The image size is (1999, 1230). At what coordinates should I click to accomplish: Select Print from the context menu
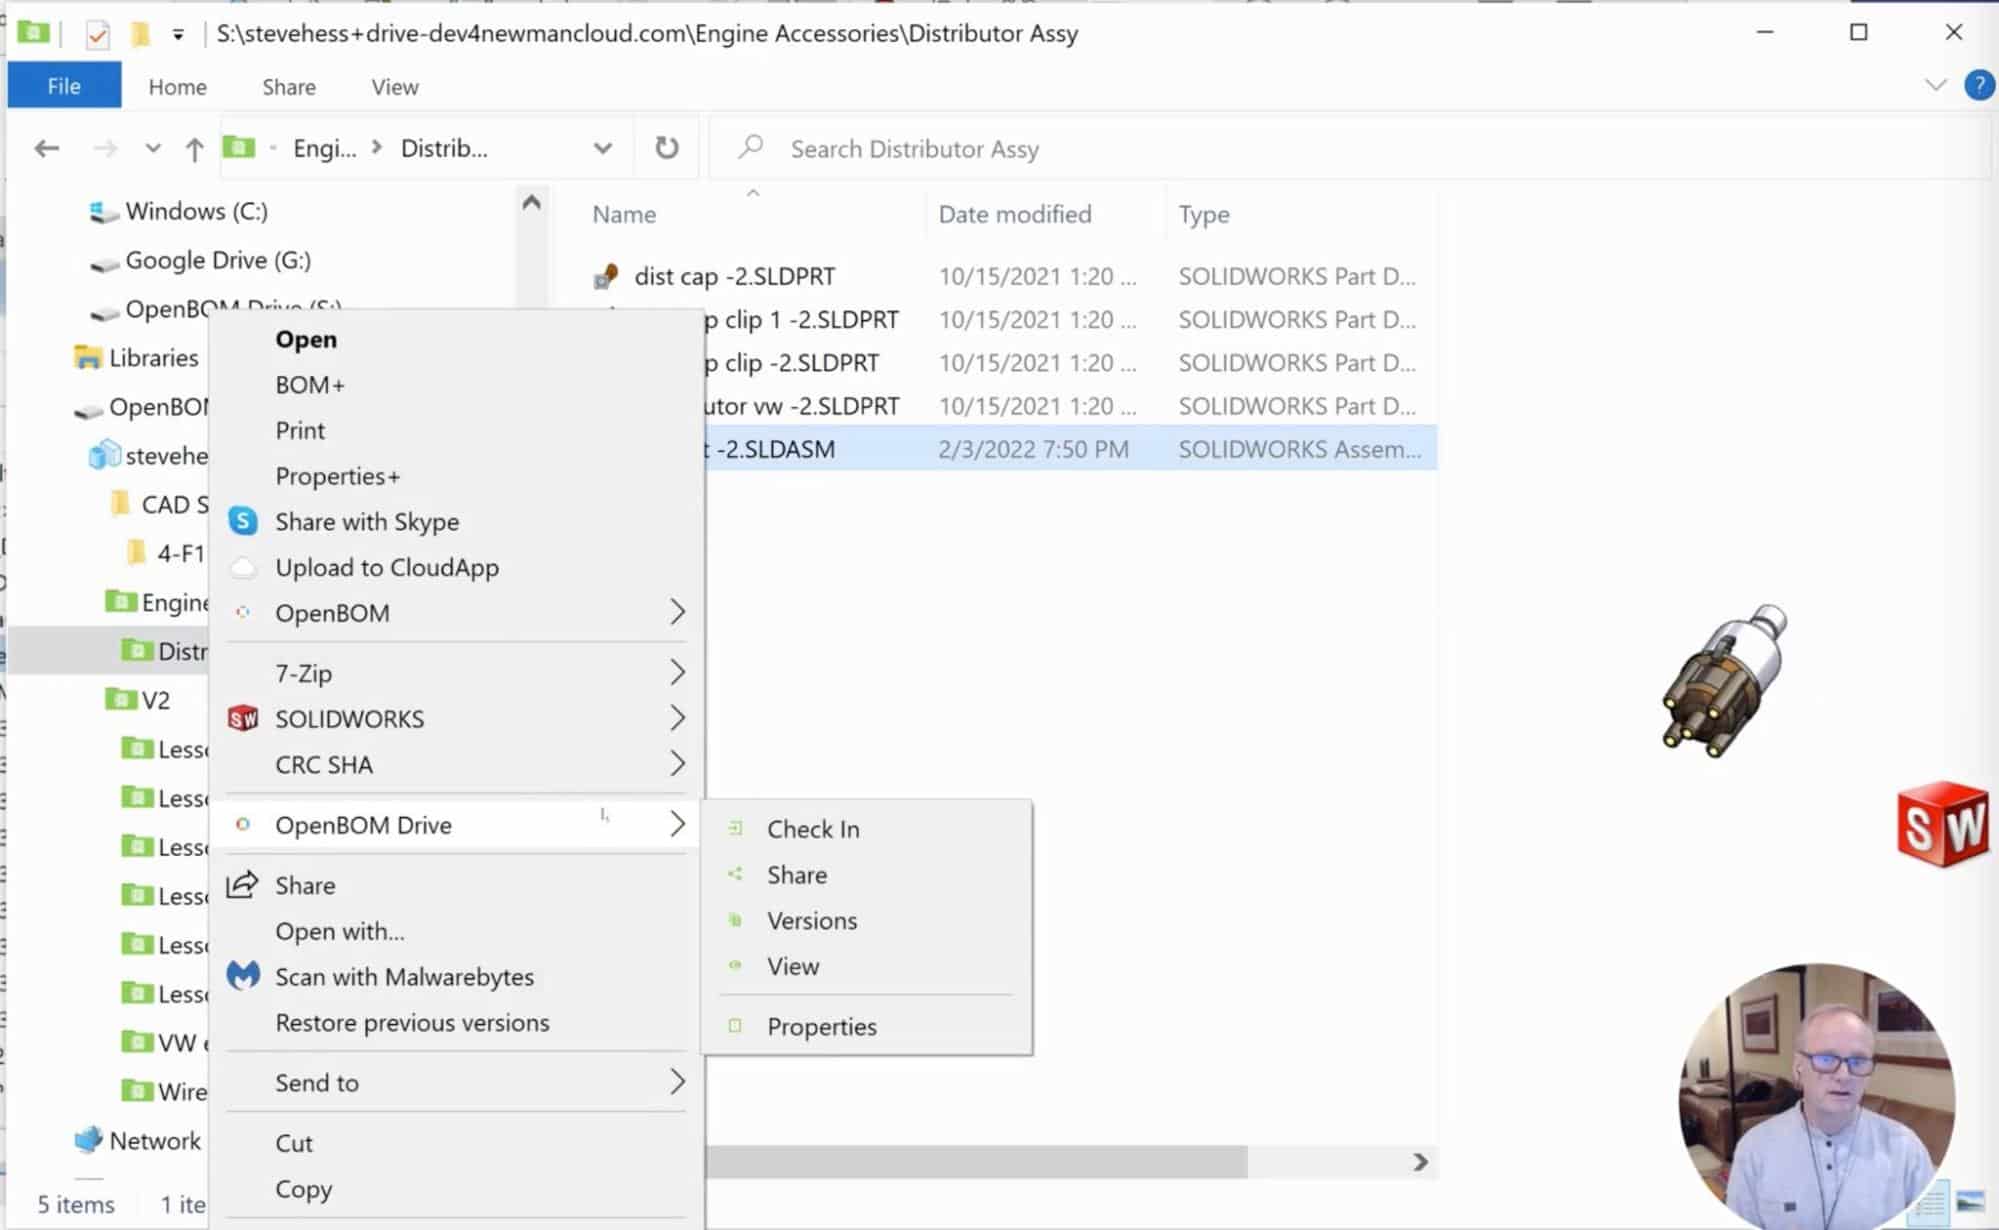point(300,430)
